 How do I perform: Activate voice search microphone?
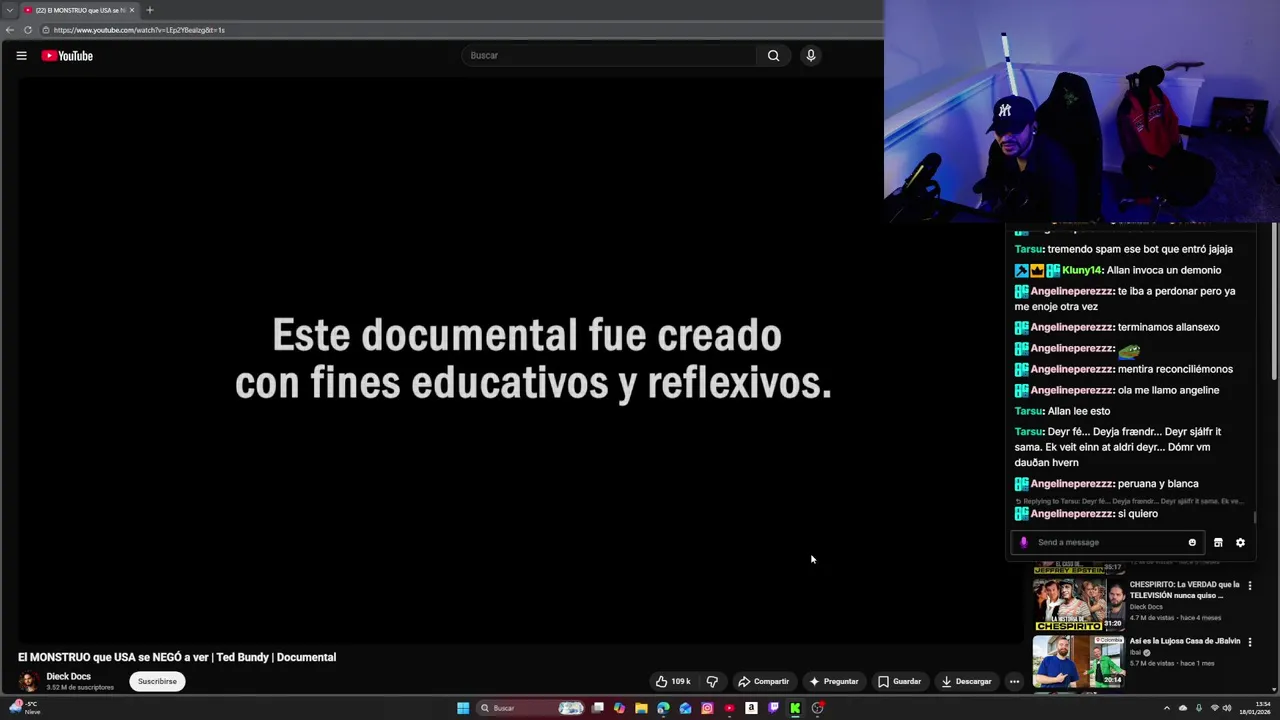pyautogui.click(x=811, y=56)
